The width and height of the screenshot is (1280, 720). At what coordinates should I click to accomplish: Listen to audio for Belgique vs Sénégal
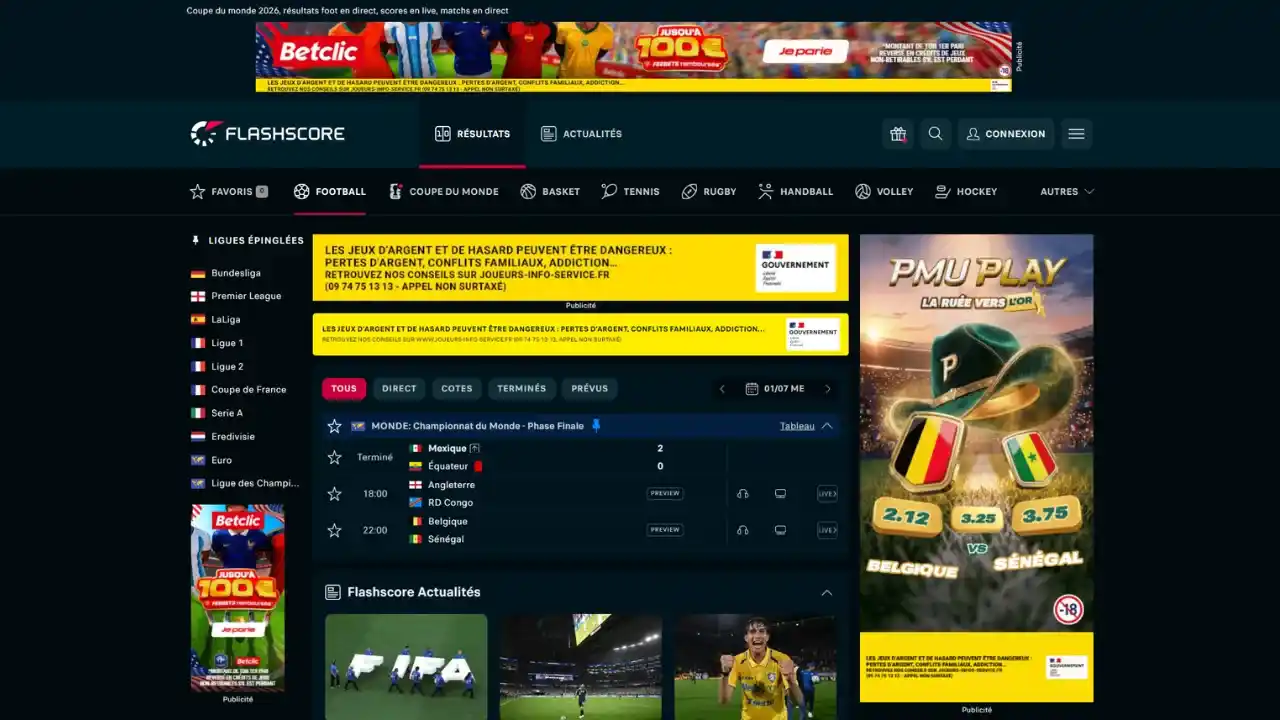(x=742, y=530)
